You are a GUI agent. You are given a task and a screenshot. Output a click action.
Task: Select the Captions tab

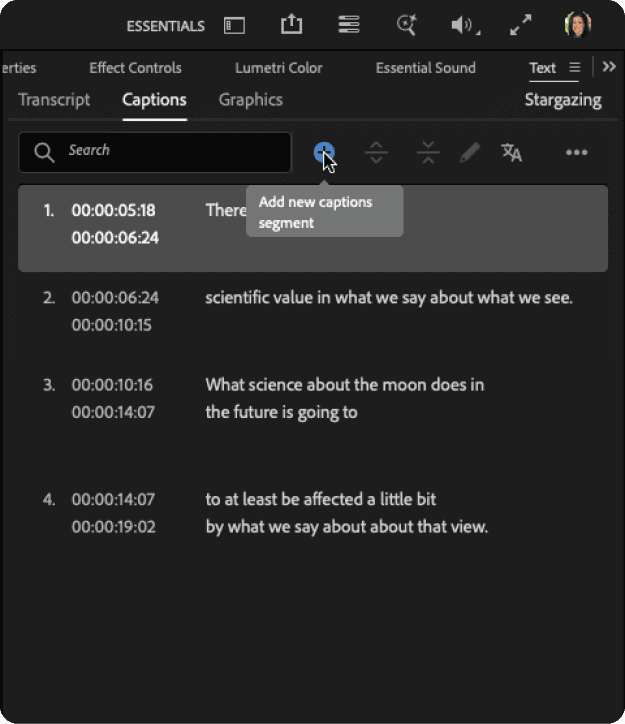pos(154,100)
